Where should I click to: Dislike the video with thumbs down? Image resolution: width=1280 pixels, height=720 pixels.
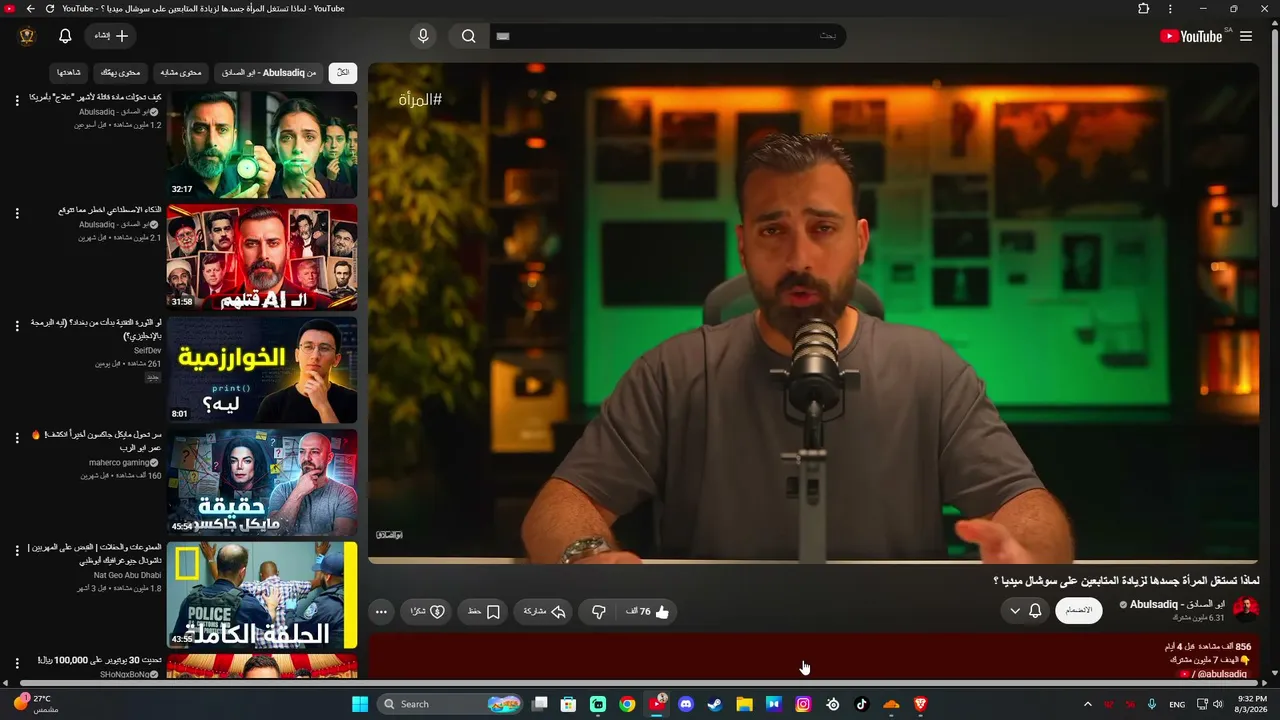tap(599, 612)
